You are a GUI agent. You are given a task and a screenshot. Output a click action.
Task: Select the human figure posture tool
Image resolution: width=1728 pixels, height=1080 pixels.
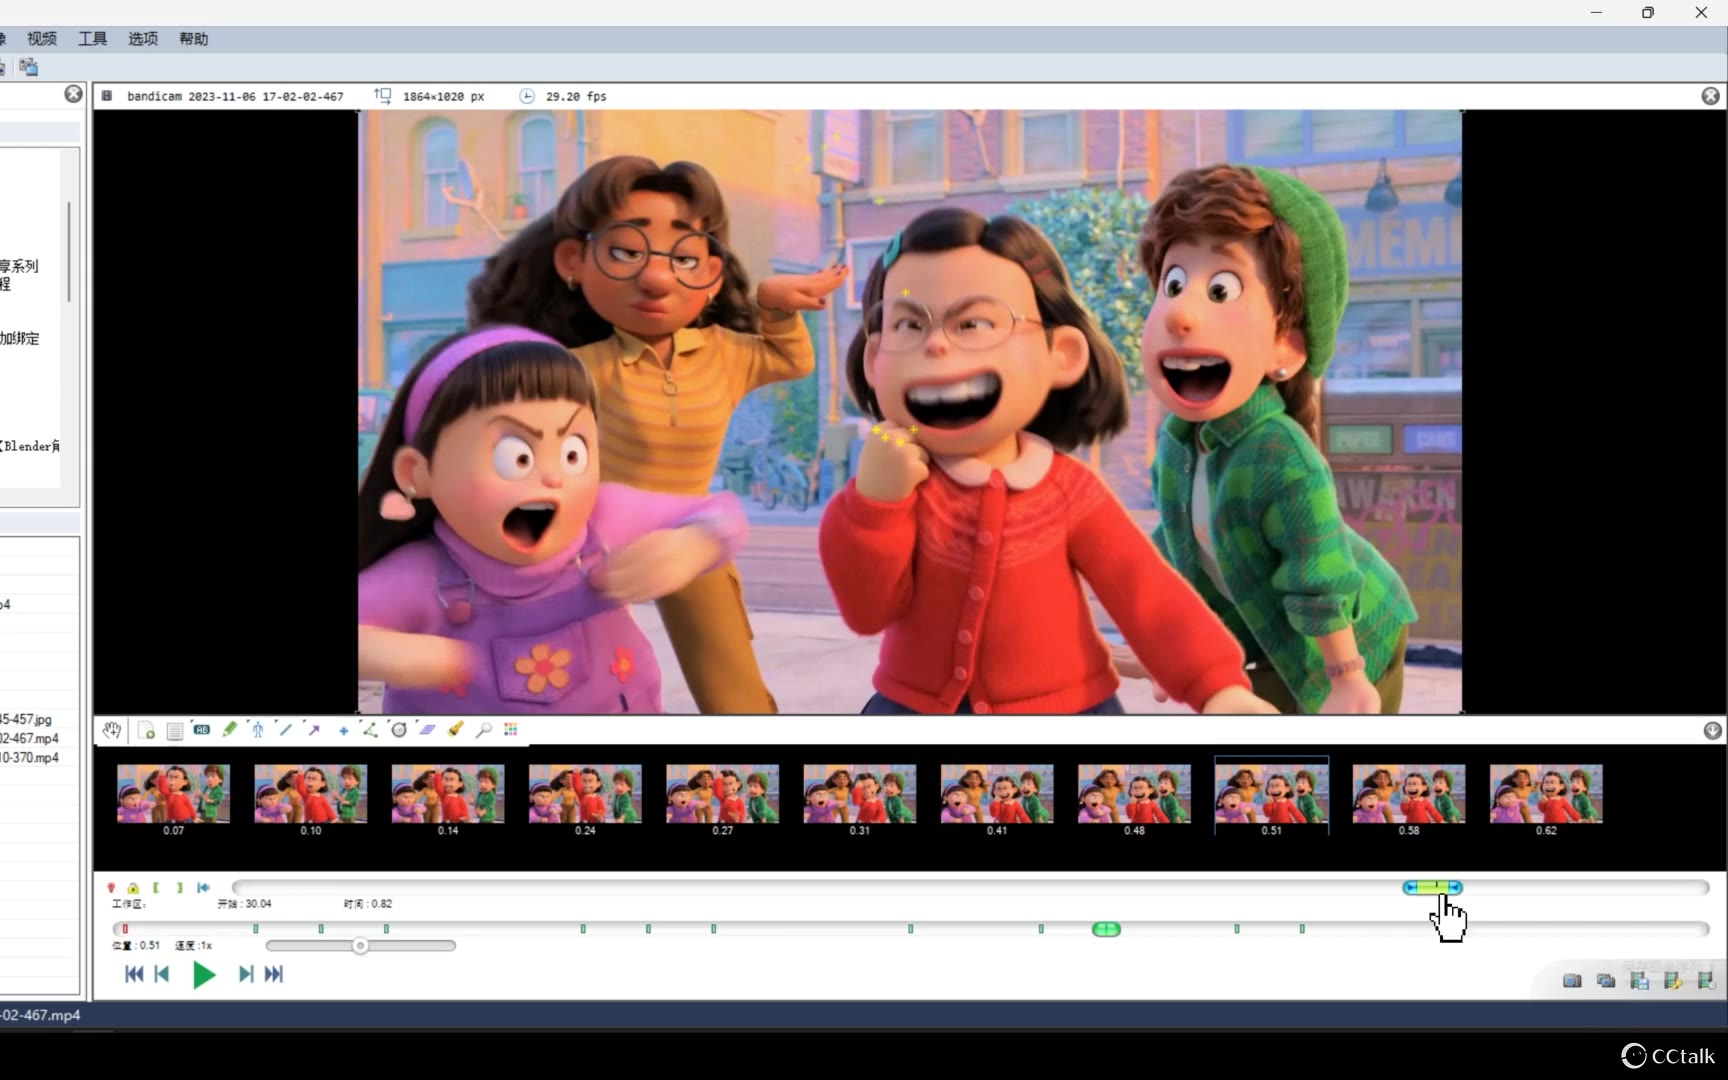(x=258, y=730)
